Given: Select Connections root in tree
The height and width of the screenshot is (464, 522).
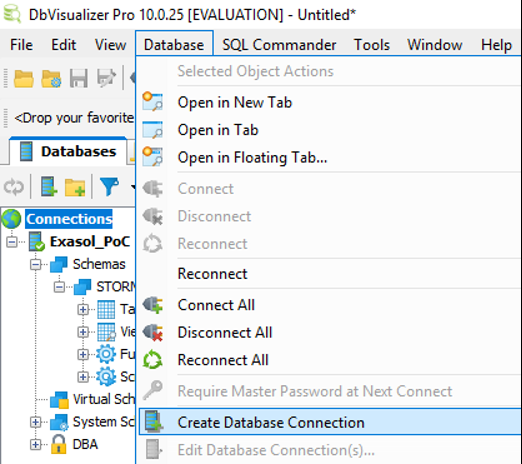Looking at the screenshot, I should click(x=69, y=219).
